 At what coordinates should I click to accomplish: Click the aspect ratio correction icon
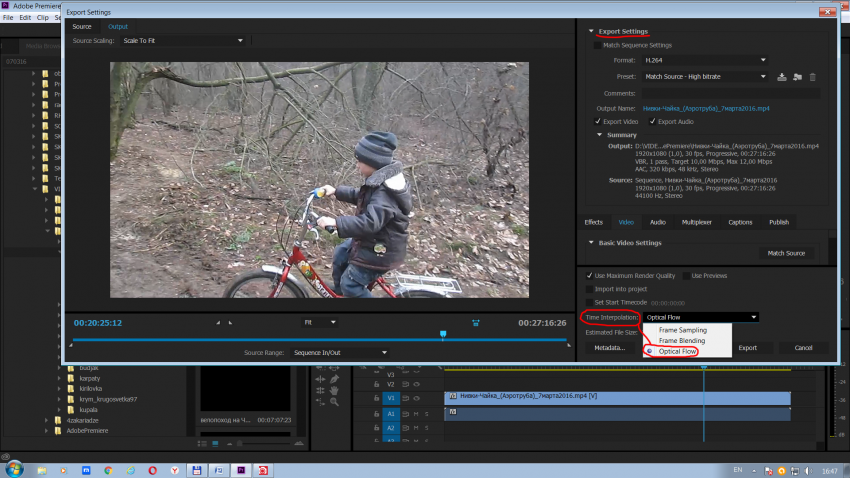(475, 323)
